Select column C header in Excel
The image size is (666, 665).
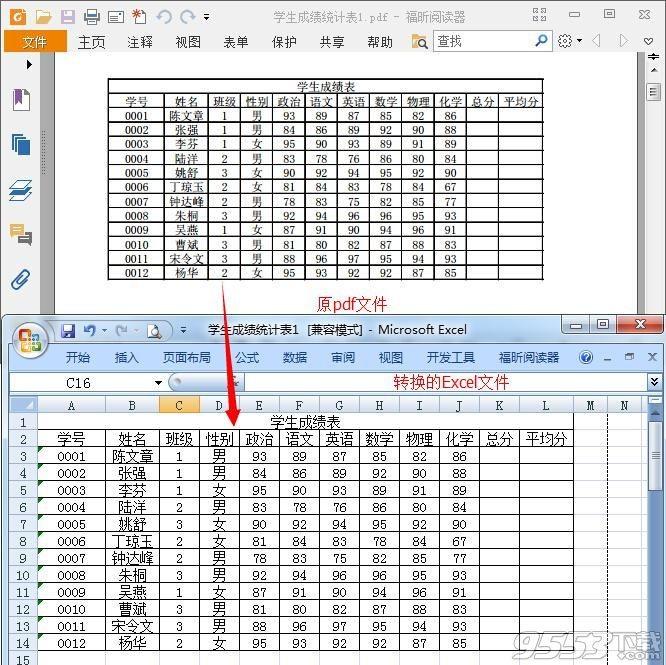[179, 406]
